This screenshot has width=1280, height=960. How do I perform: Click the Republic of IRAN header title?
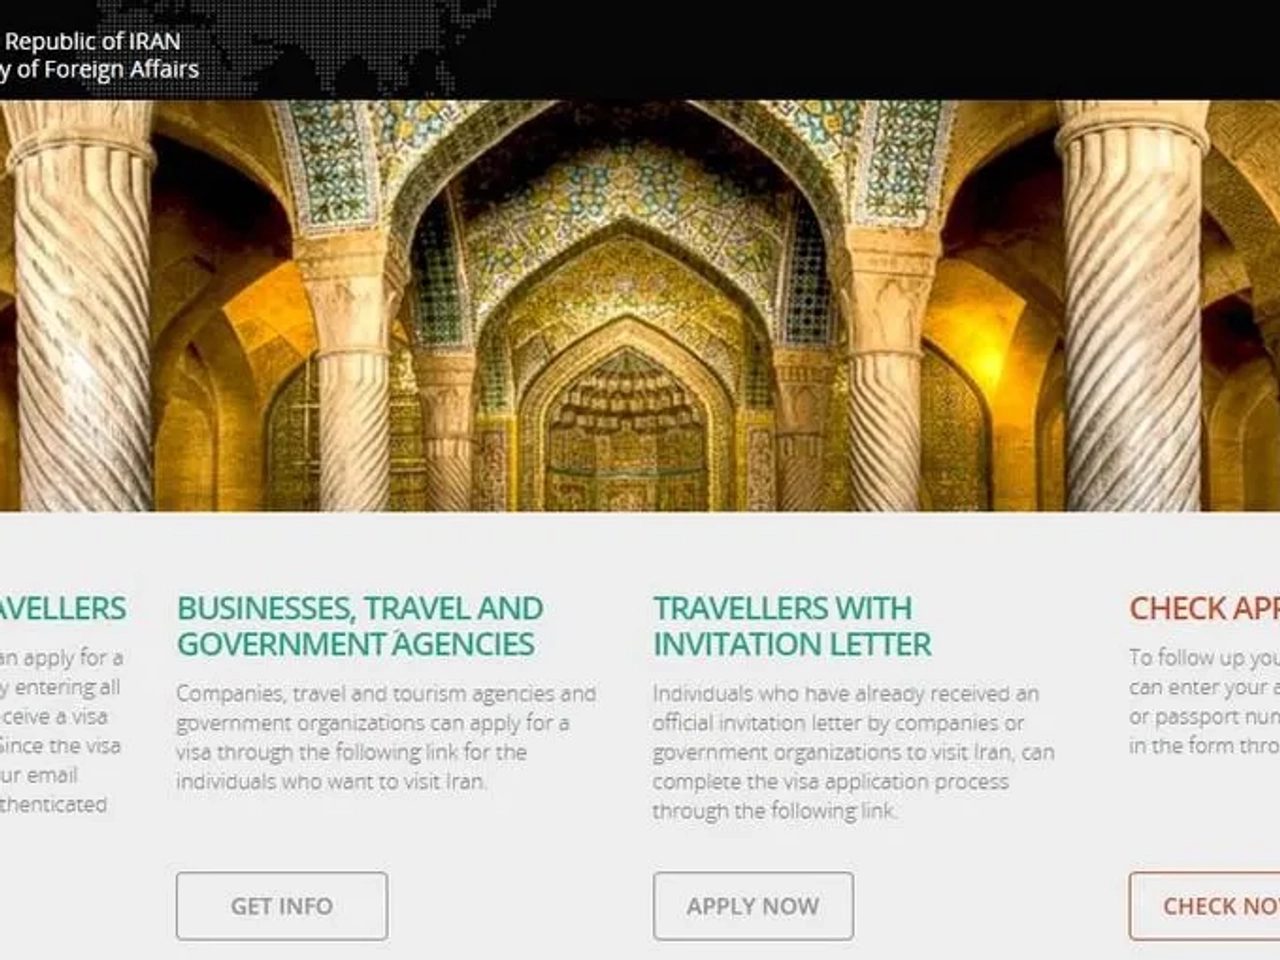tap(92, 41)
